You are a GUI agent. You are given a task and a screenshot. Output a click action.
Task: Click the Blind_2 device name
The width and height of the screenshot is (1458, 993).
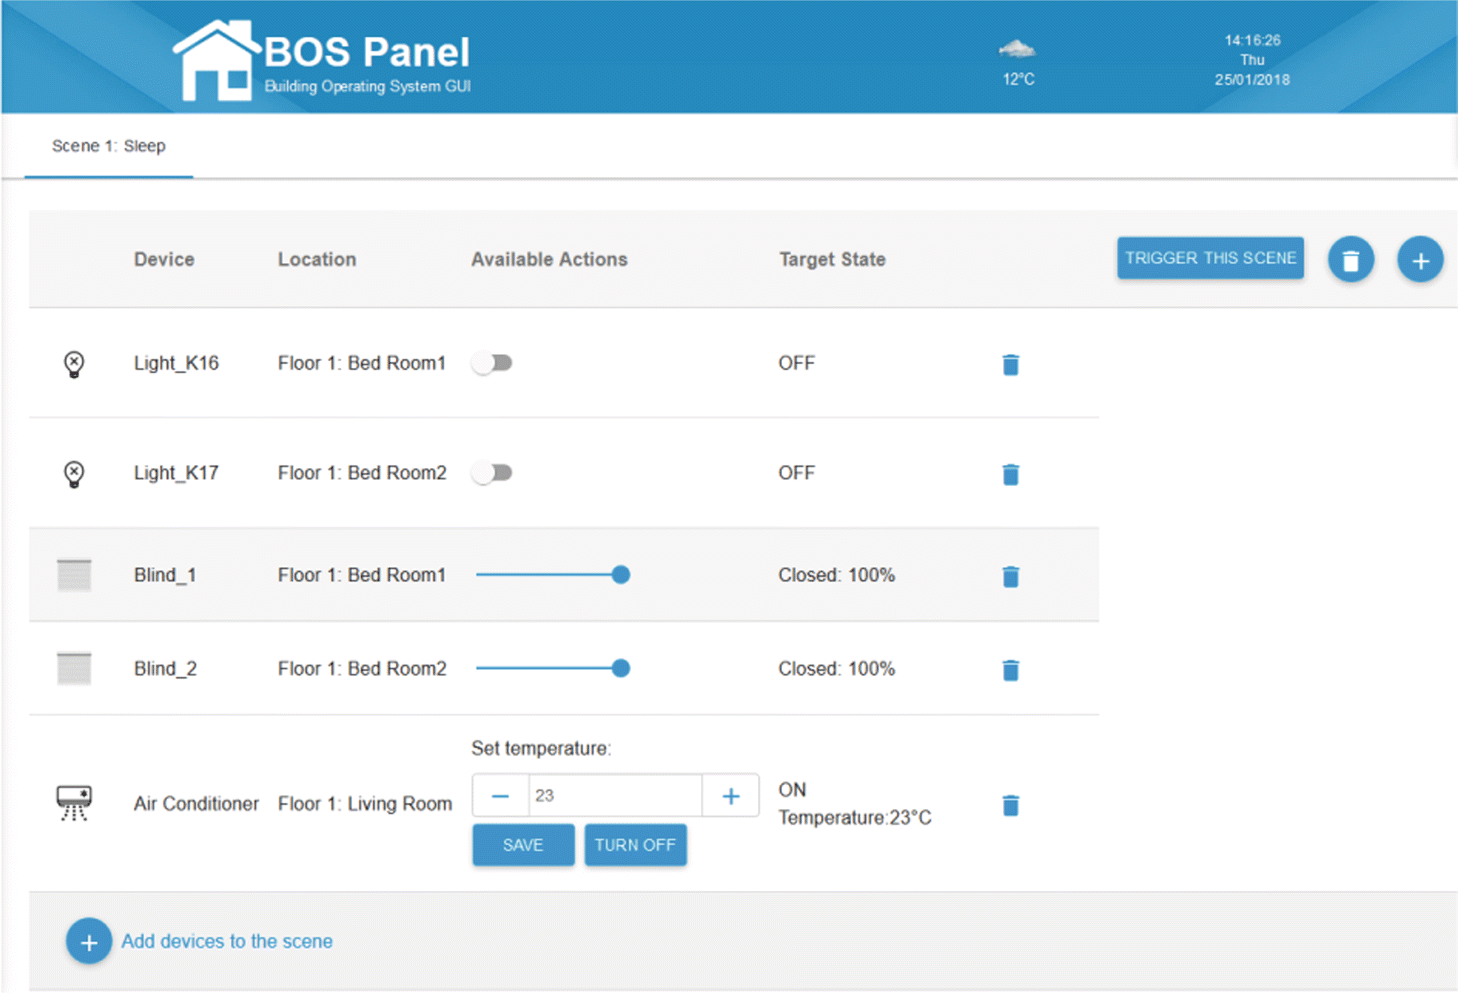pyautogui.click(x=165, y=668)
